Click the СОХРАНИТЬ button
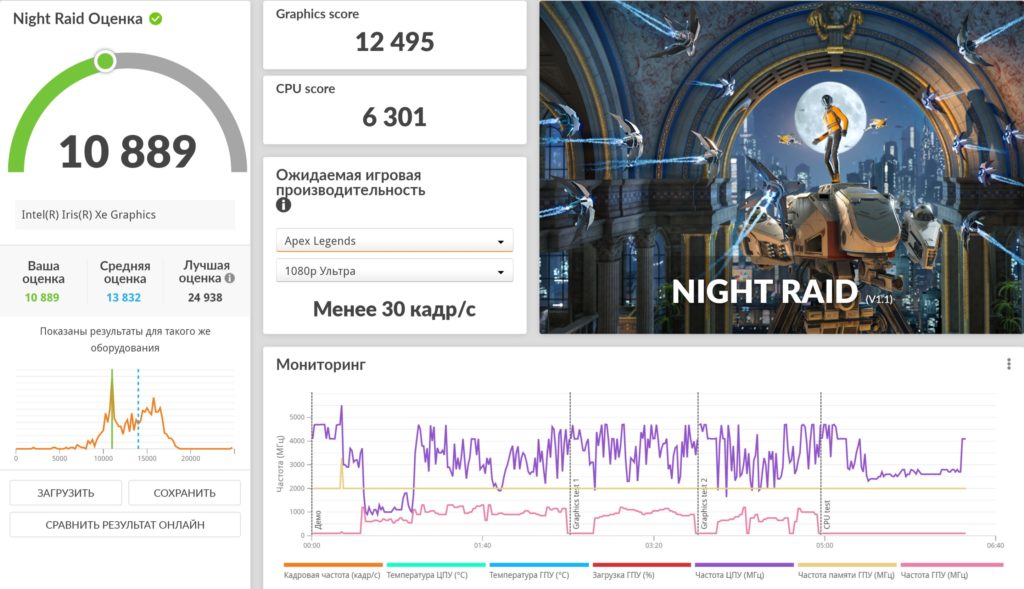 point(185,493)
